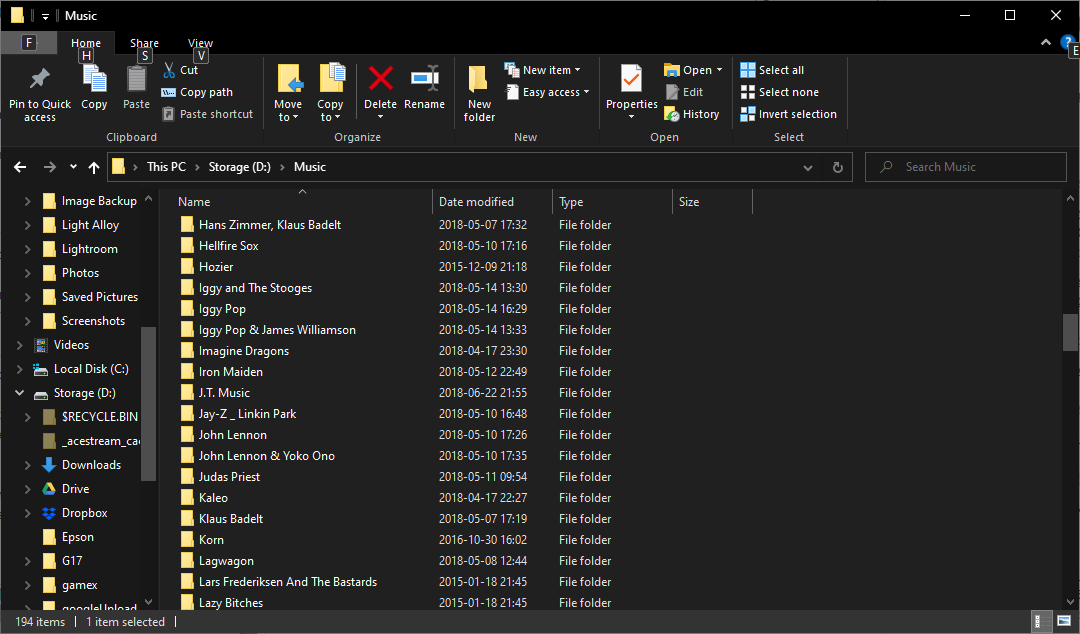Image resolution: width=1080 pixels, height=634 pixels.
Task: Select the John Lennon & Yoko Ono folder
Action: [267, 456]
